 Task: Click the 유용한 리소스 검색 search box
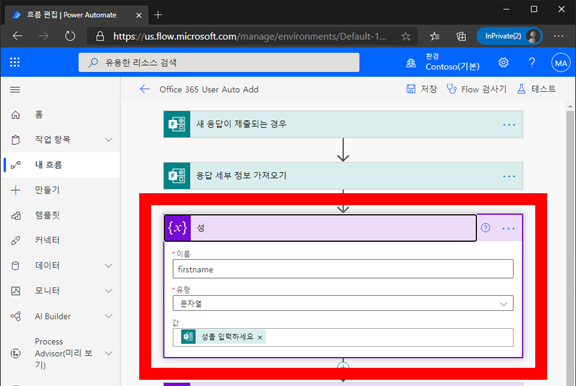tap(219, 62)
